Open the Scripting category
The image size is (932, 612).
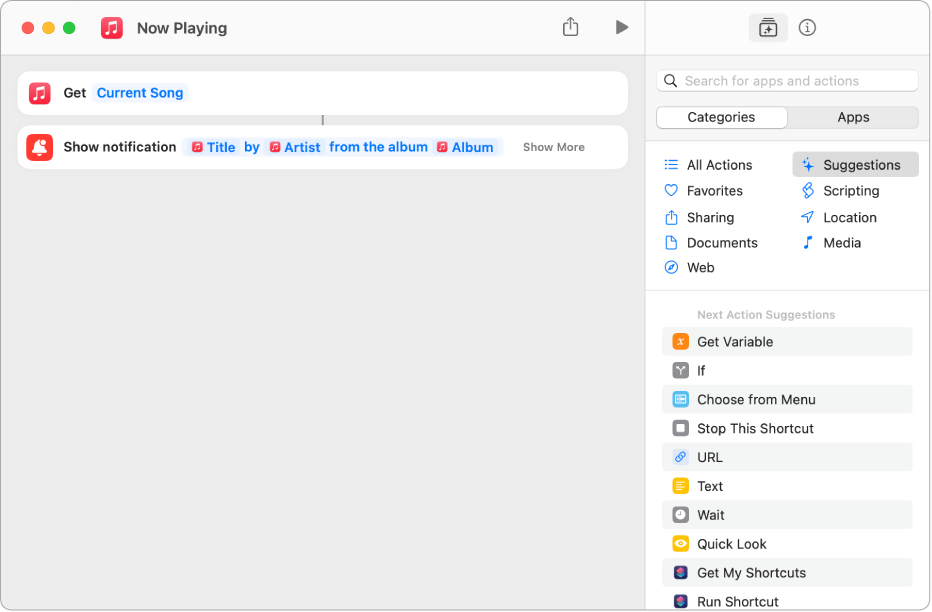coord(850,191)
